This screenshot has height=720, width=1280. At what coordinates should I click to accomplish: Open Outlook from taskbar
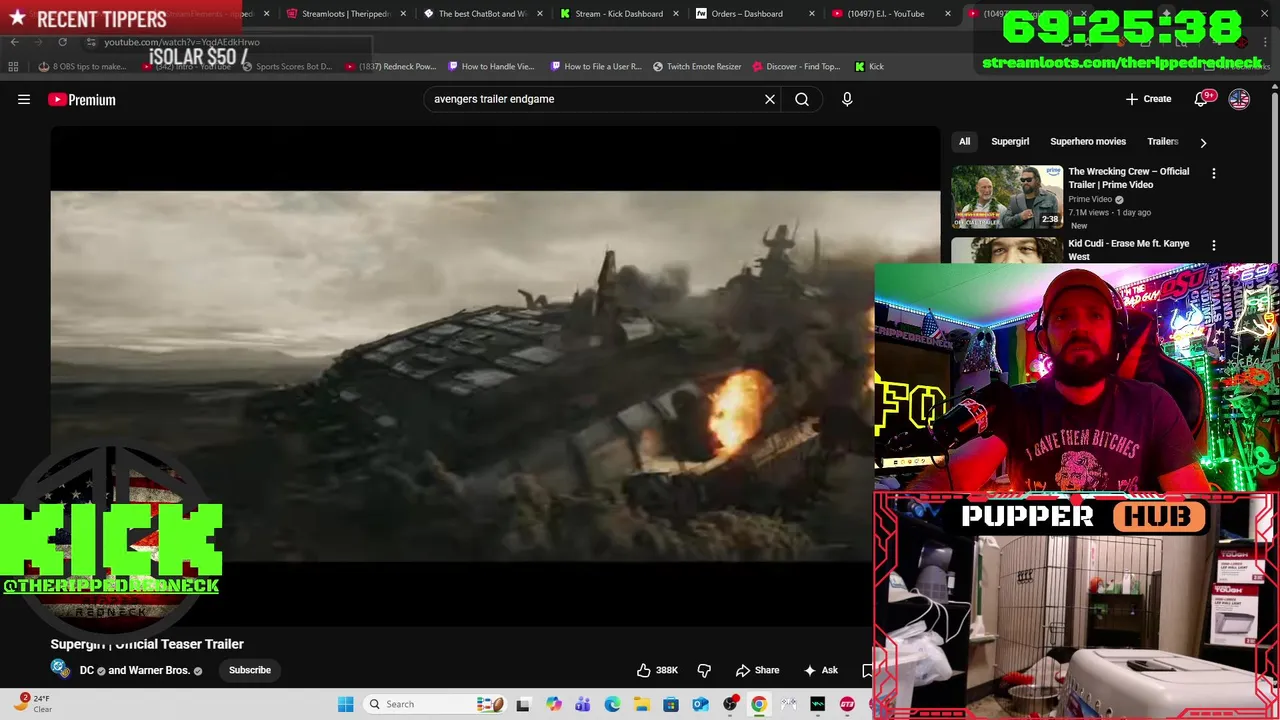tap(700, 704)
